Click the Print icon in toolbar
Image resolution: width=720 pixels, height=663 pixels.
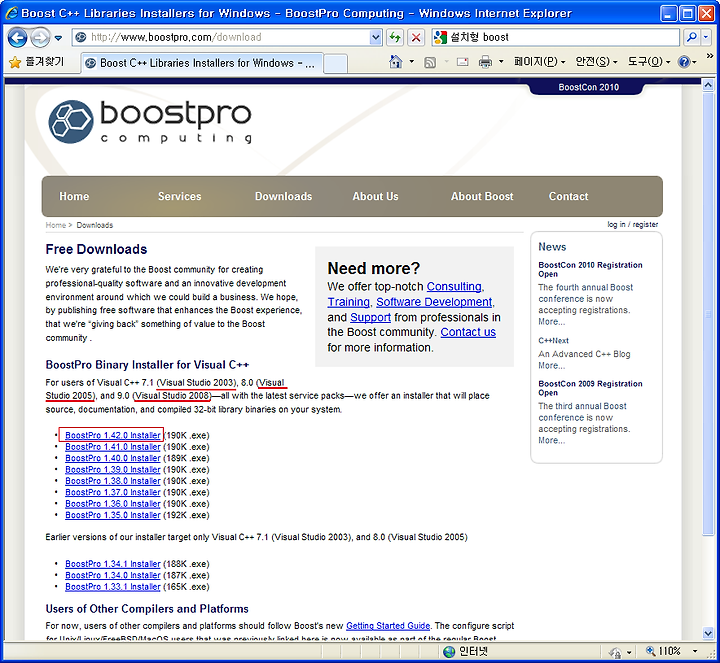click(x=485, y=62)
